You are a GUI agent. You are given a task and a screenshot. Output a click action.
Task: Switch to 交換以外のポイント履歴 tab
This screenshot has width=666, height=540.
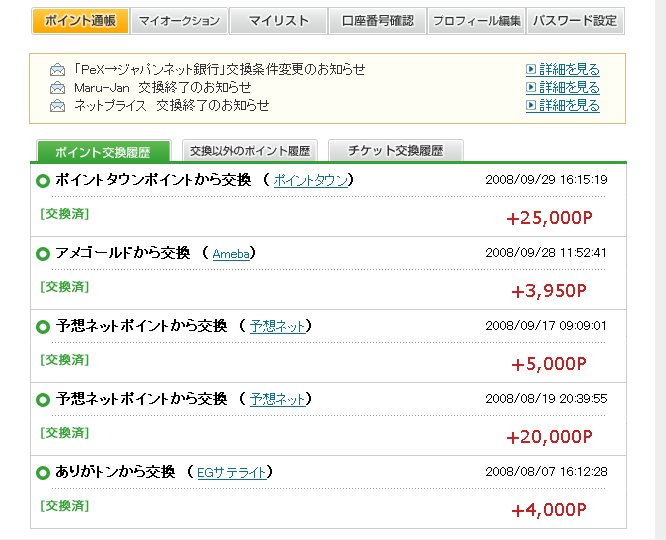click(x=249, y=152)
